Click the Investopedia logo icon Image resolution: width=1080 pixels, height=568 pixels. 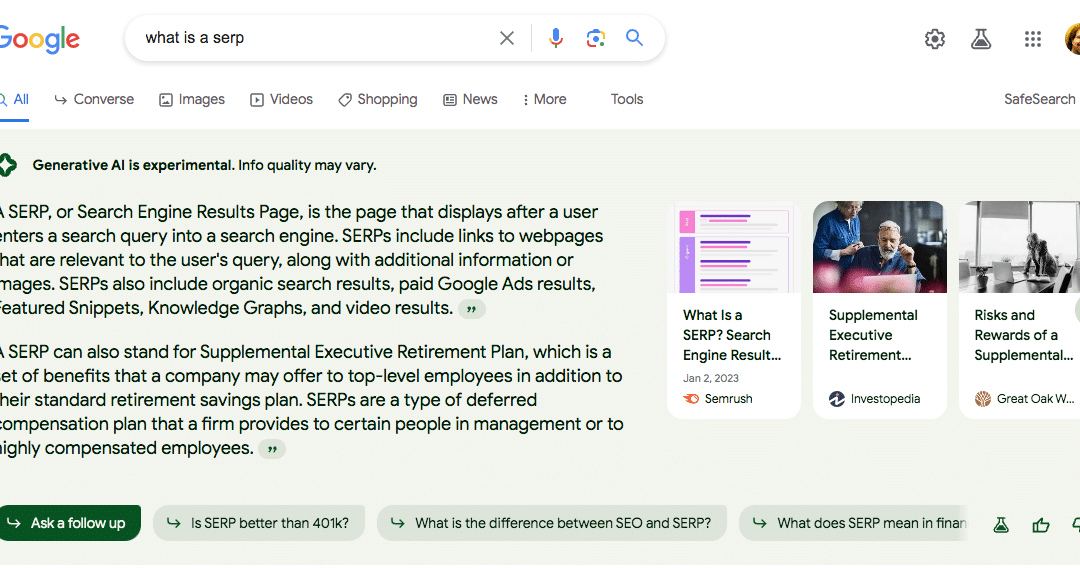coord(837,399)
